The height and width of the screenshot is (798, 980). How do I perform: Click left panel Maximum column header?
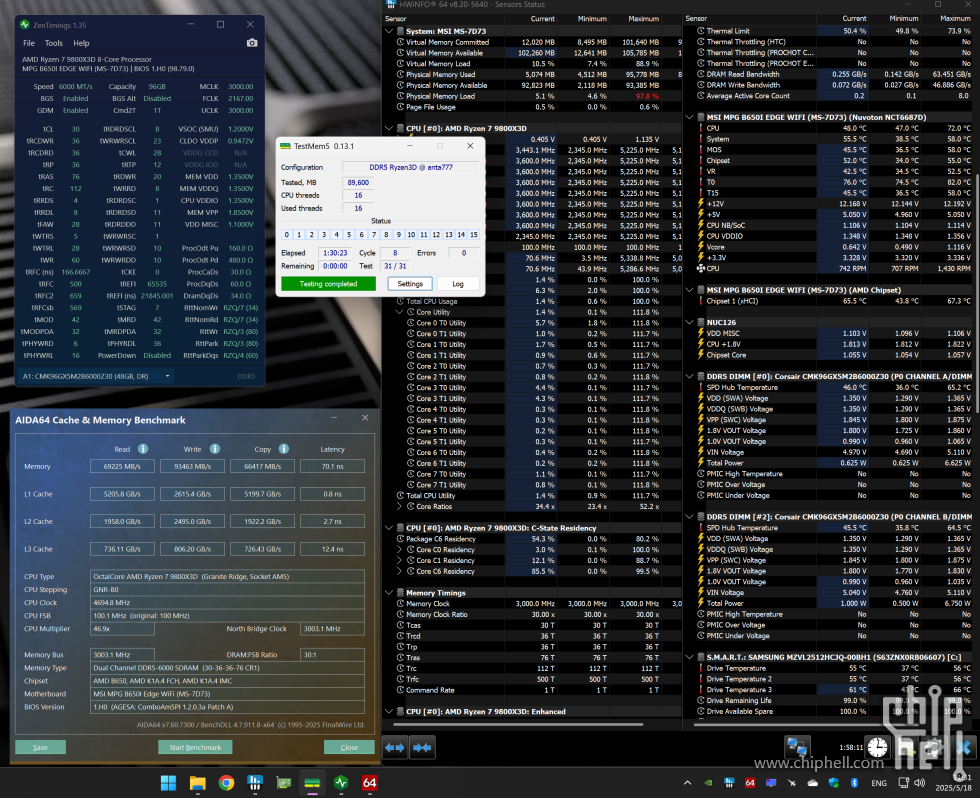click(x=644, y=19)
